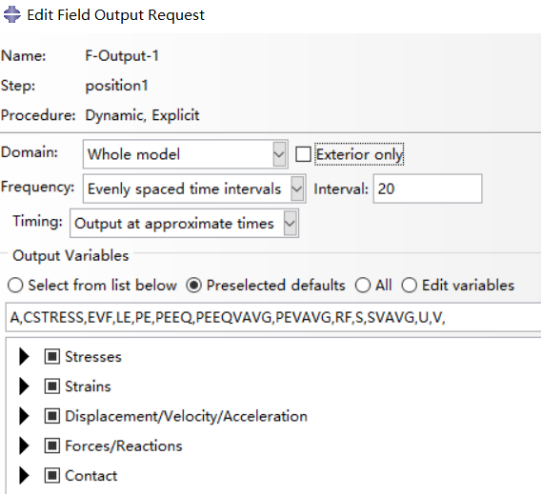Expand the Forces/Reactions tree node

(x=24, y=446)
